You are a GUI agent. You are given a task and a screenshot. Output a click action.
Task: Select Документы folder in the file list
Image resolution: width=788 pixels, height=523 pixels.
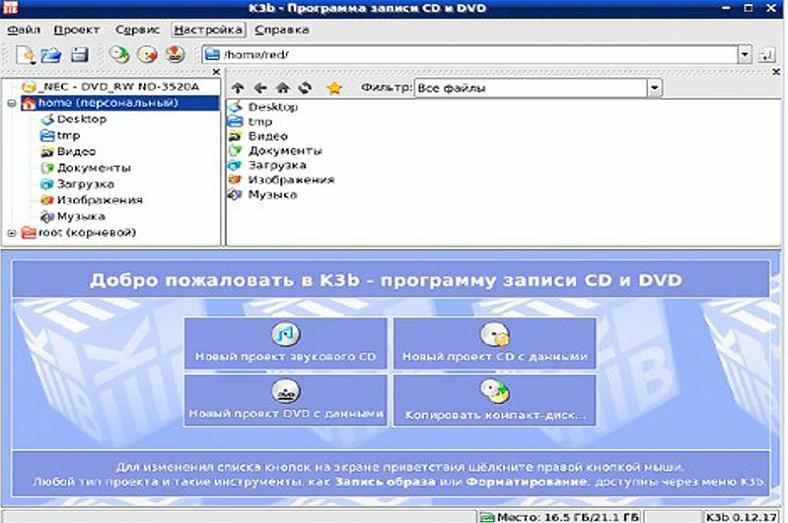pos(285,151)
